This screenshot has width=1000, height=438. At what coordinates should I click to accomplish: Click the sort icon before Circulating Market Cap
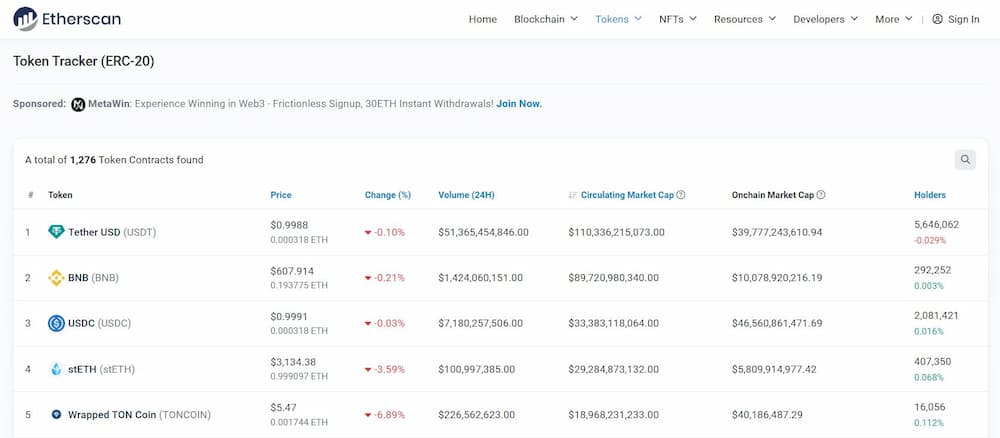tap(572, 195)
